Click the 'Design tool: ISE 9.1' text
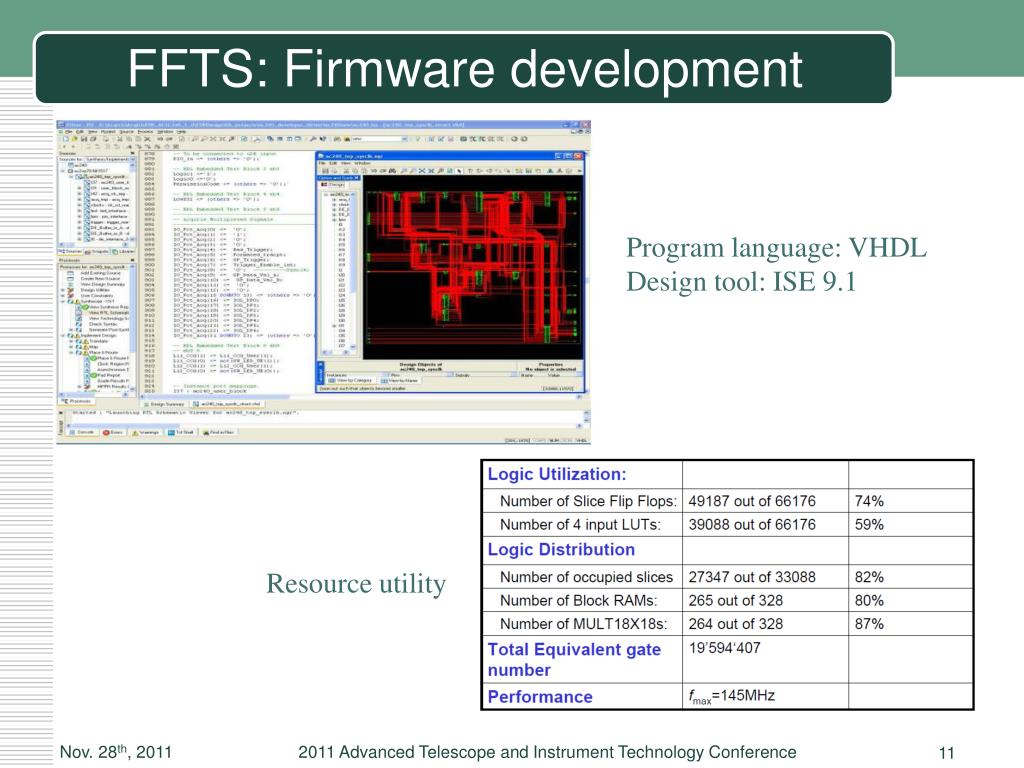 pyautogui.click(x=741, y=282)
